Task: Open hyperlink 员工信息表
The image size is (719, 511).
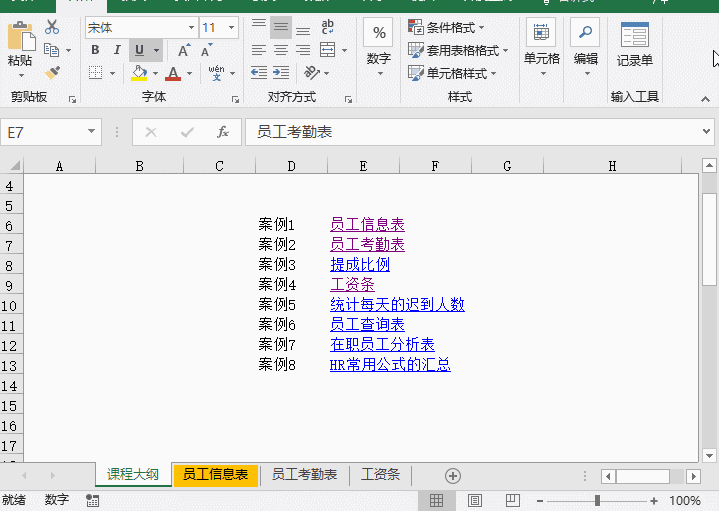Action: [367, 224]
